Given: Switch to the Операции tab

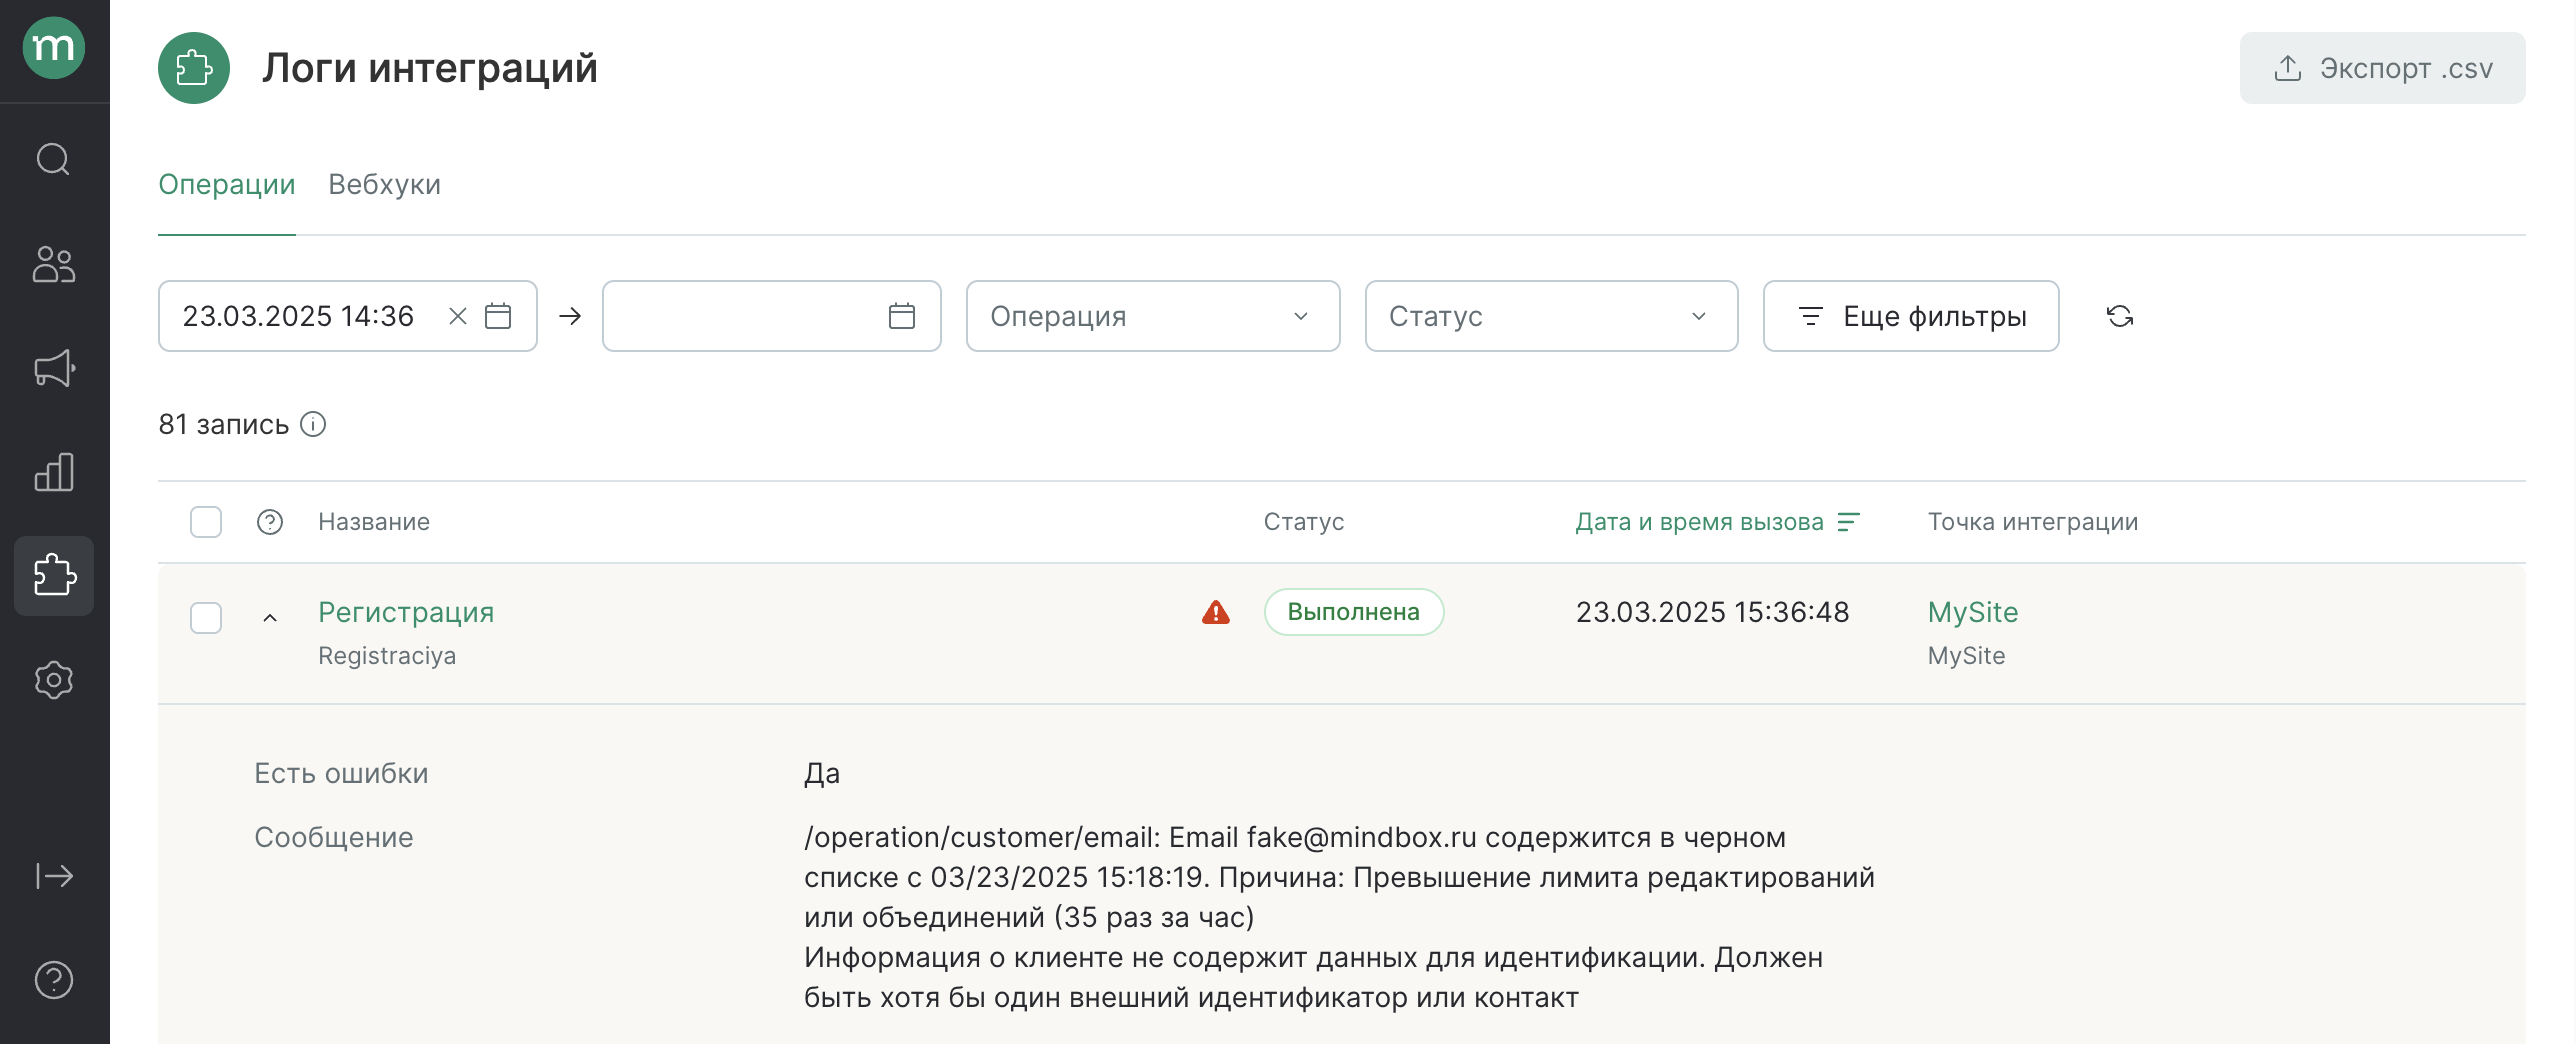Looking at the screenshot, I should pyautogui.click(x=226, y=184).
